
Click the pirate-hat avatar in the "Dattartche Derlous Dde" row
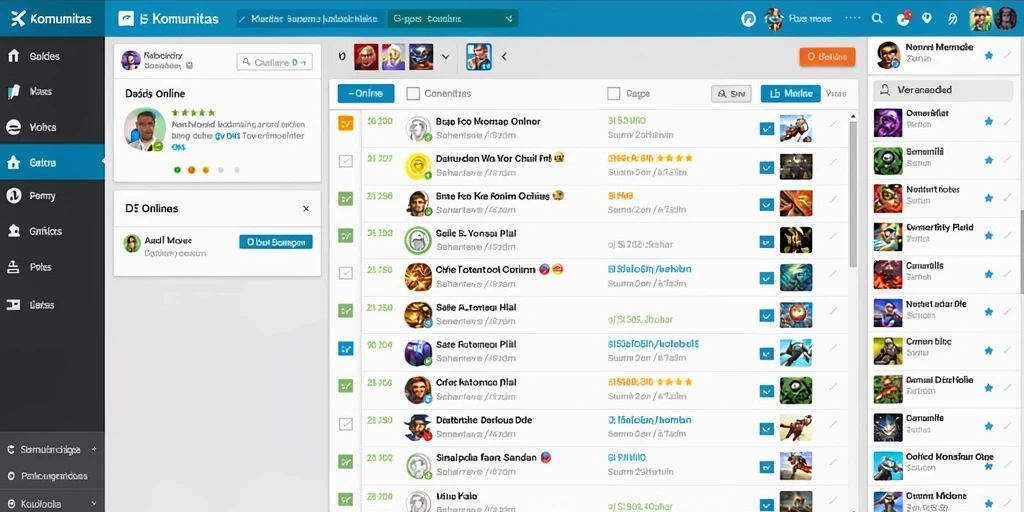click(418, 427)
